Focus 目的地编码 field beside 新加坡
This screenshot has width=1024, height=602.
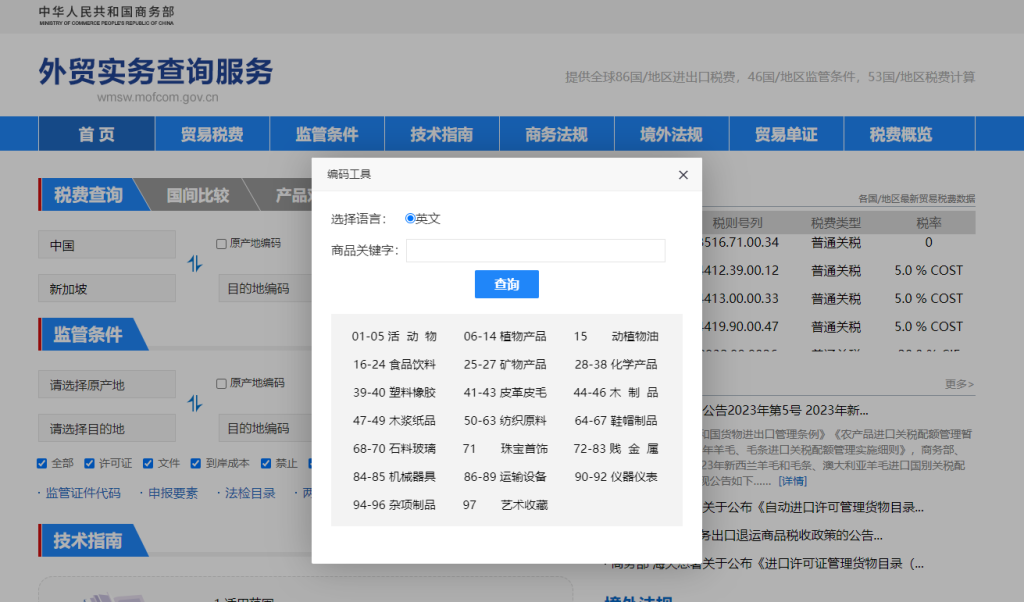(265, 288)
